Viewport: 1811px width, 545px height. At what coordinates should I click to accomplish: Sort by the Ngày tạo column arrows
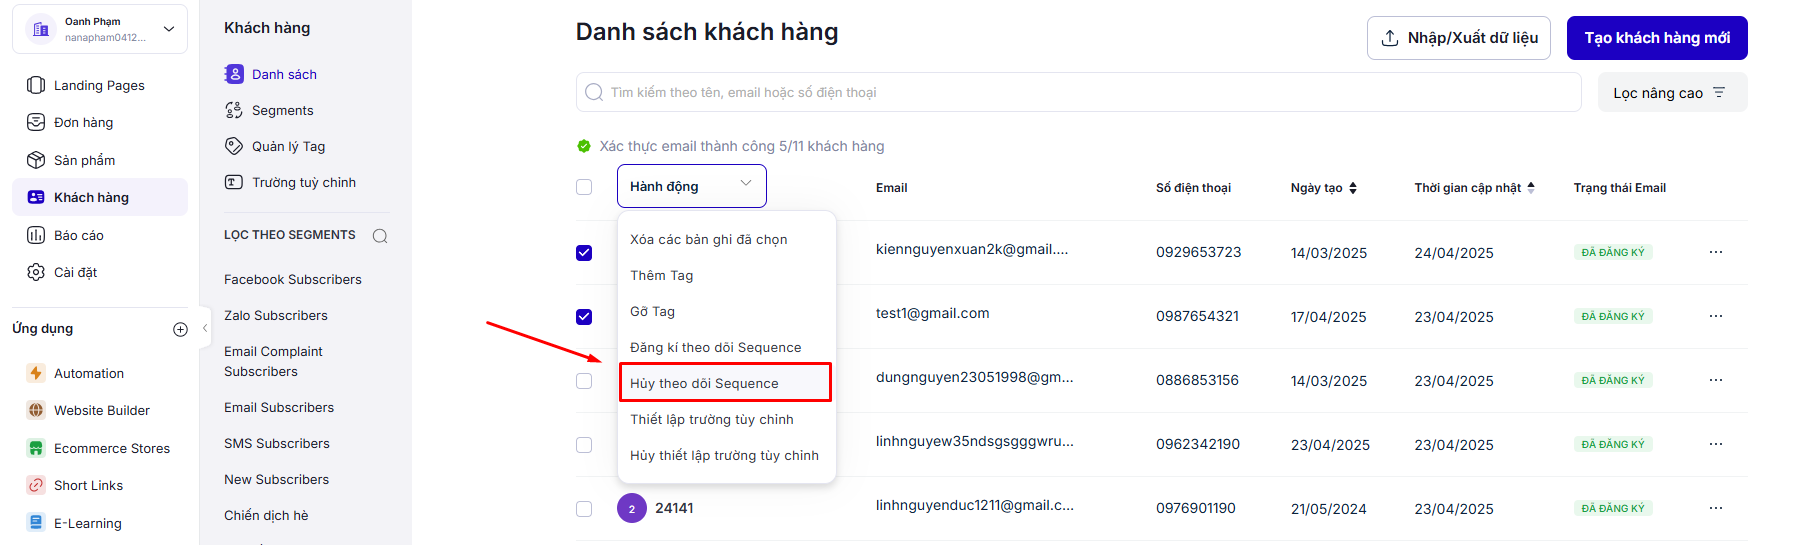pyautogui.click(x=1353, y=188)
